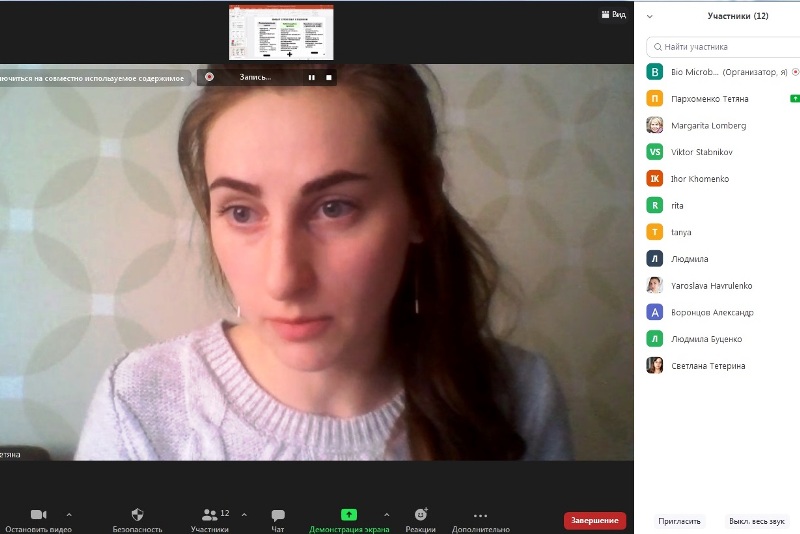
Task: Click the orange IK avatar
Action: (x=655, y=179)
